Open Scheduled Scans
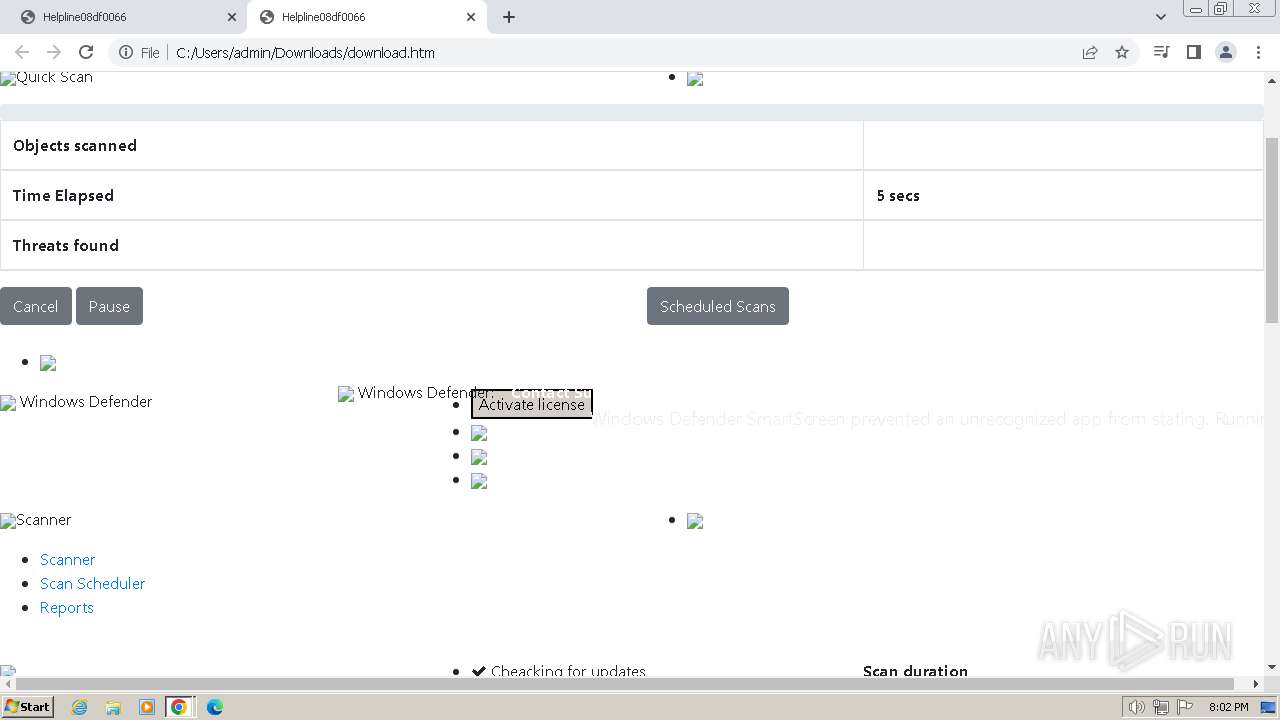The image size is (1280, 720). (x=718, y=306)
